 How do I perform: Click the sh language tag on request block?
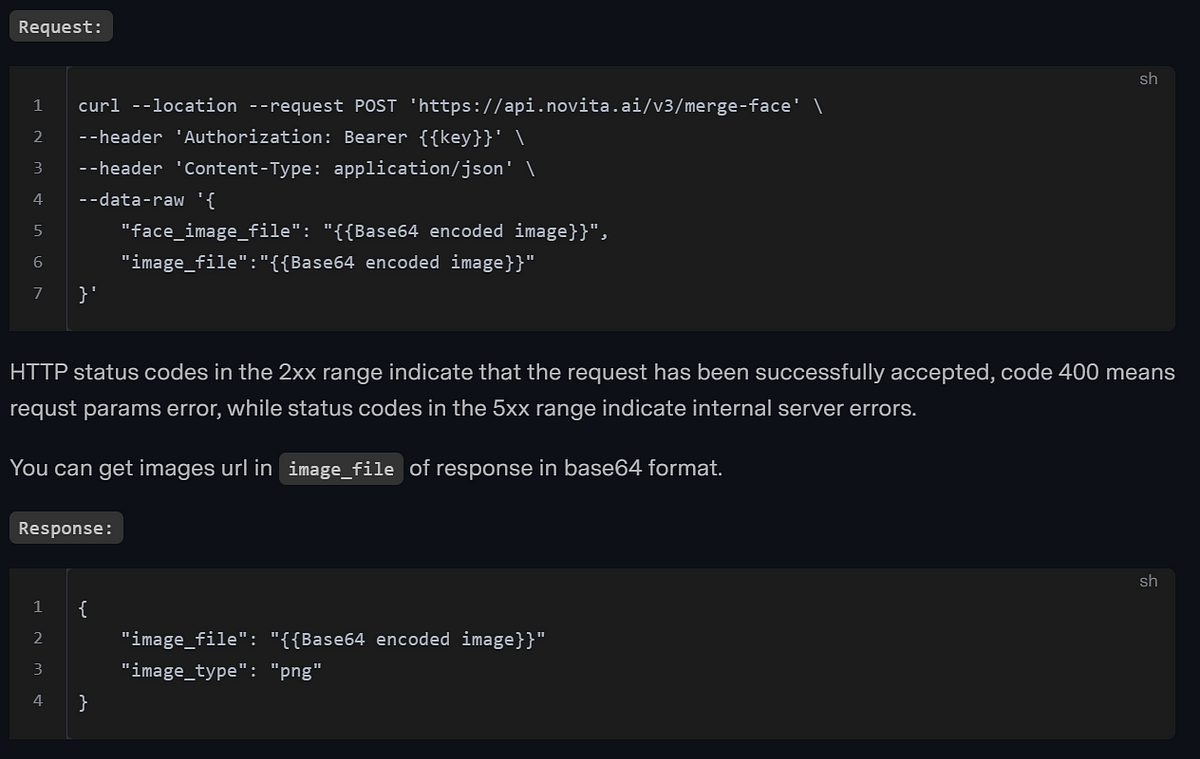1148,79
